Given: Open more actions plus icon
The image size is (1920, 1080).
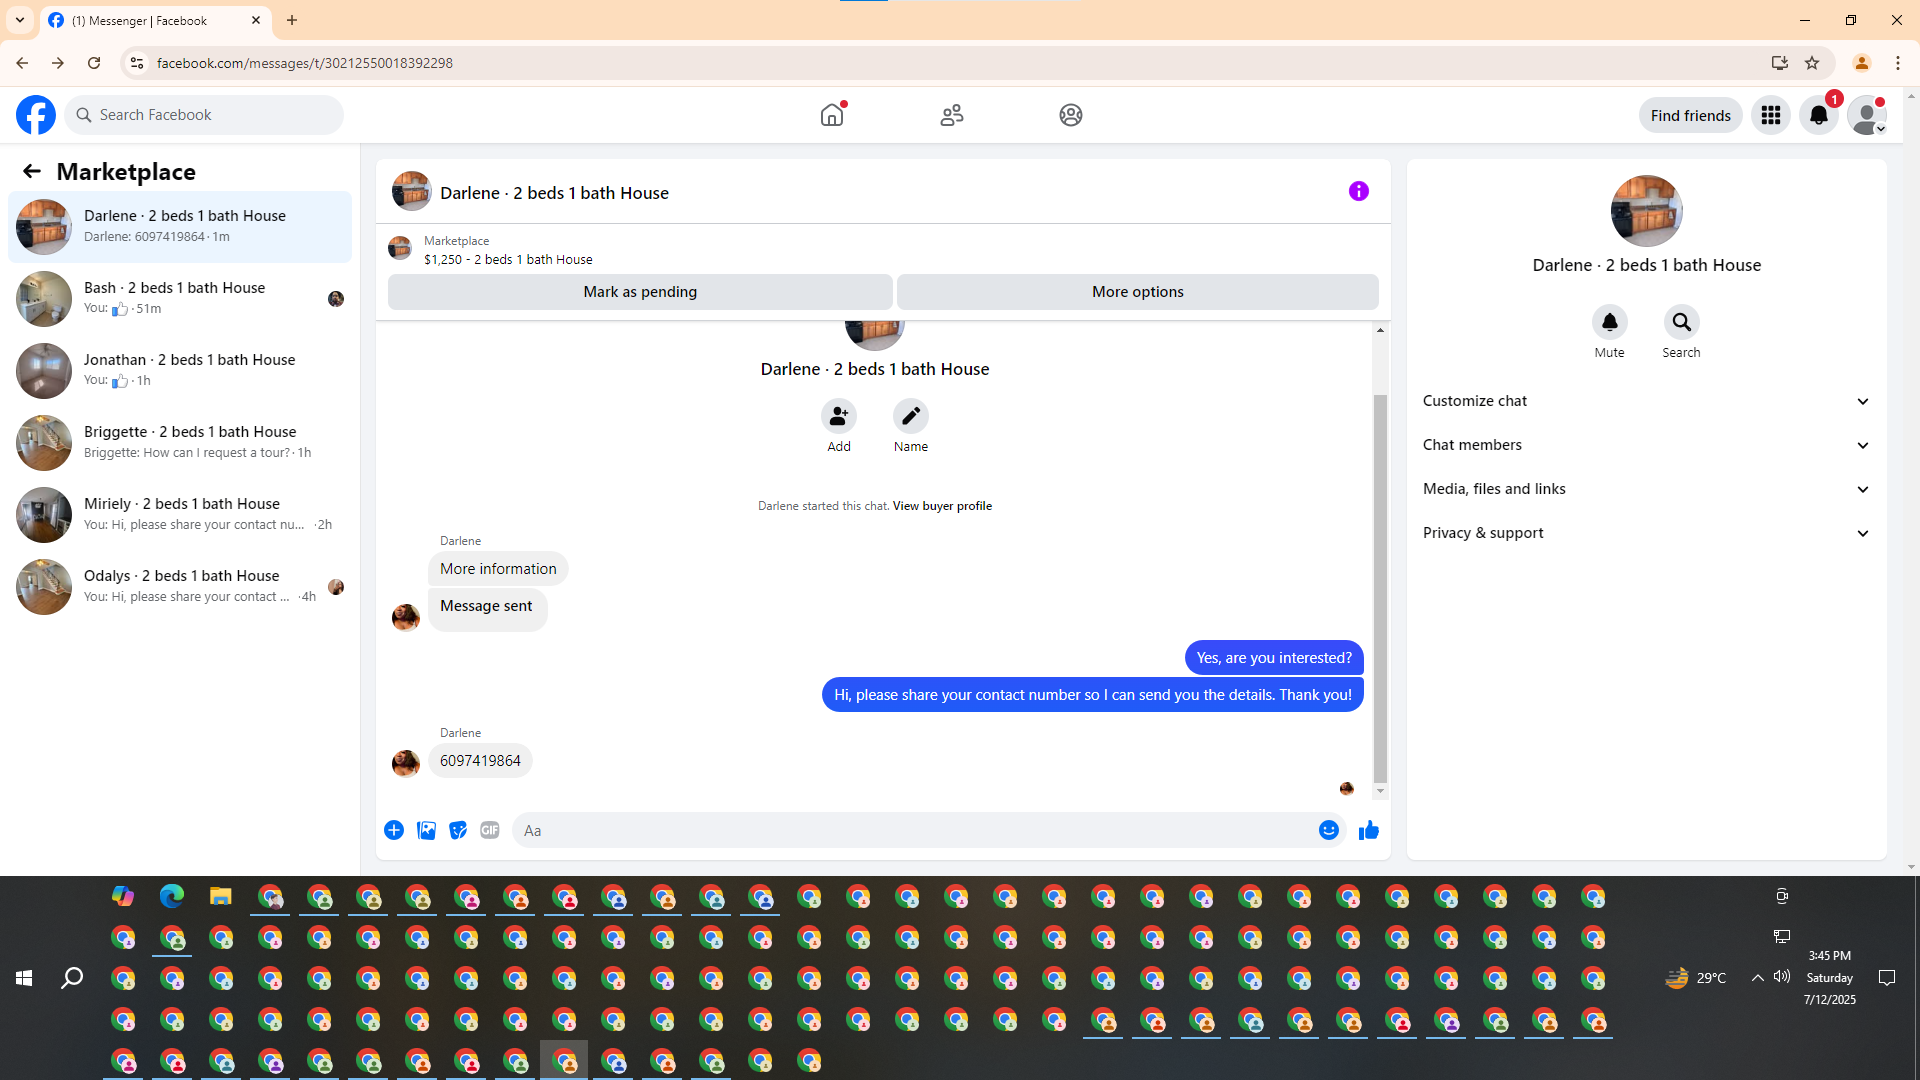Looking at the screenshot, I should pyautogui.click(x=394, y=830).
